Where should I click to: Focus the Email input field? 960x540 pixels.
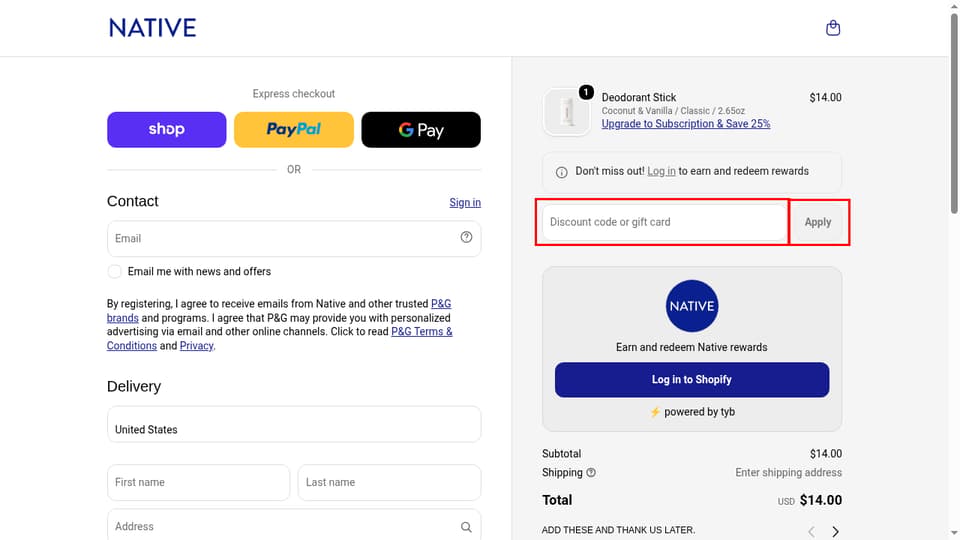pyautogui.click(x=294, y=238)
